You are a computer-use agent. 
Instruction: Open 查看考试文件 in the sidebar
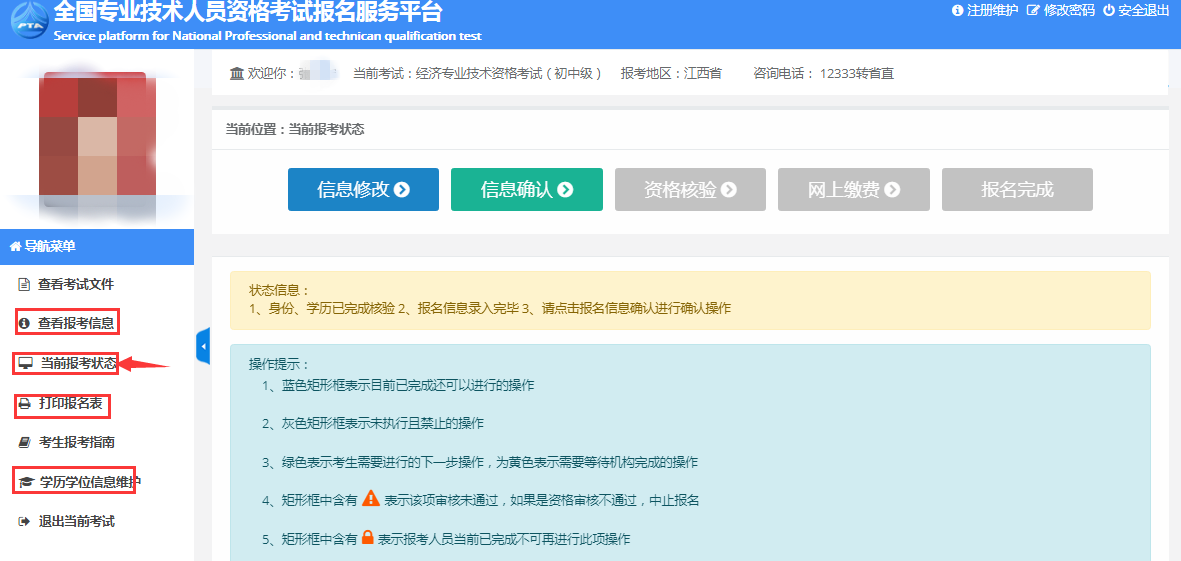pyautogui.click(x=76, y=285)
